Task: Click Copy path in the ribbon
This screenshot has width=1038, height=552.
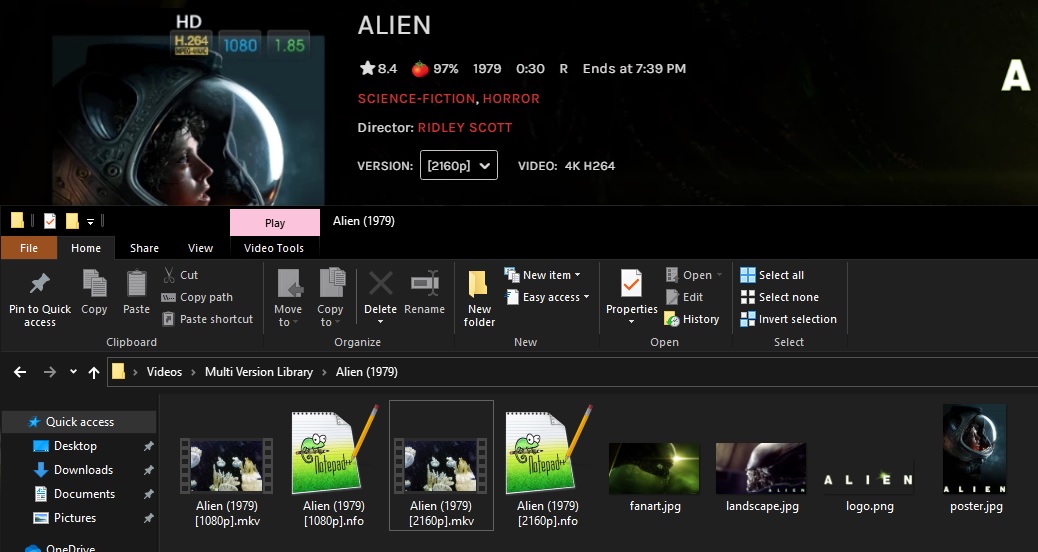Action: [197, 297]
